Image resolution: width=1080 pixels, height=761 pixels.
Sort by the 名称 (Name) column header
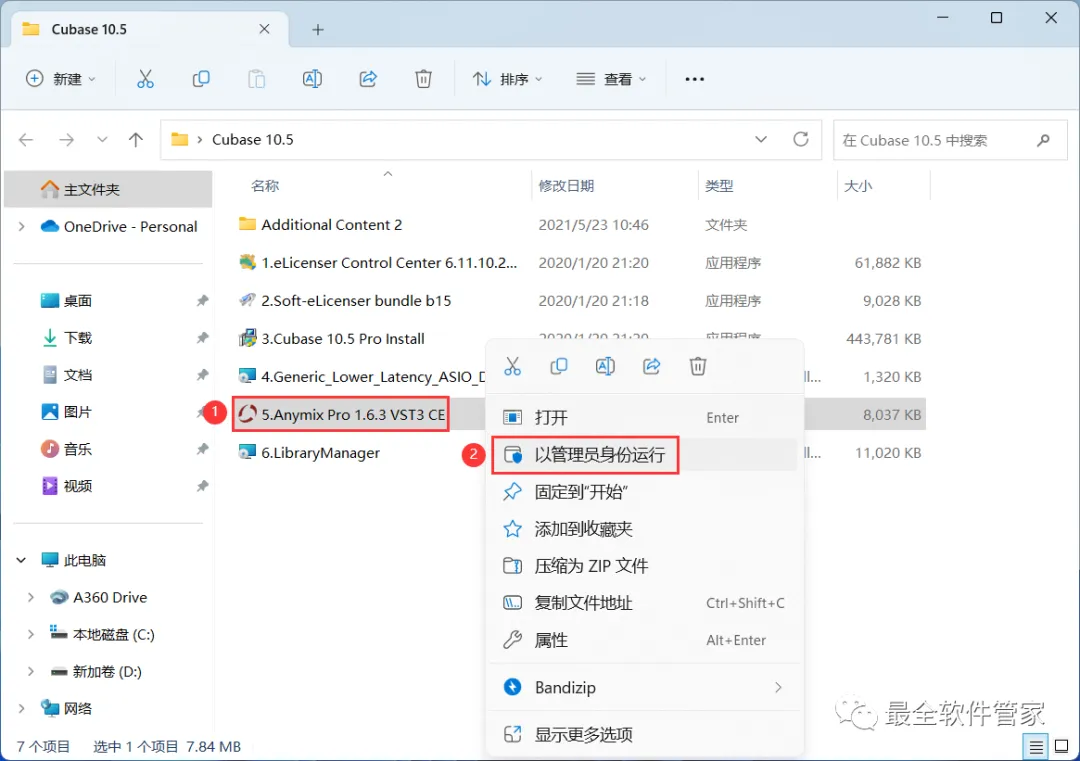[x=264, y=186]
